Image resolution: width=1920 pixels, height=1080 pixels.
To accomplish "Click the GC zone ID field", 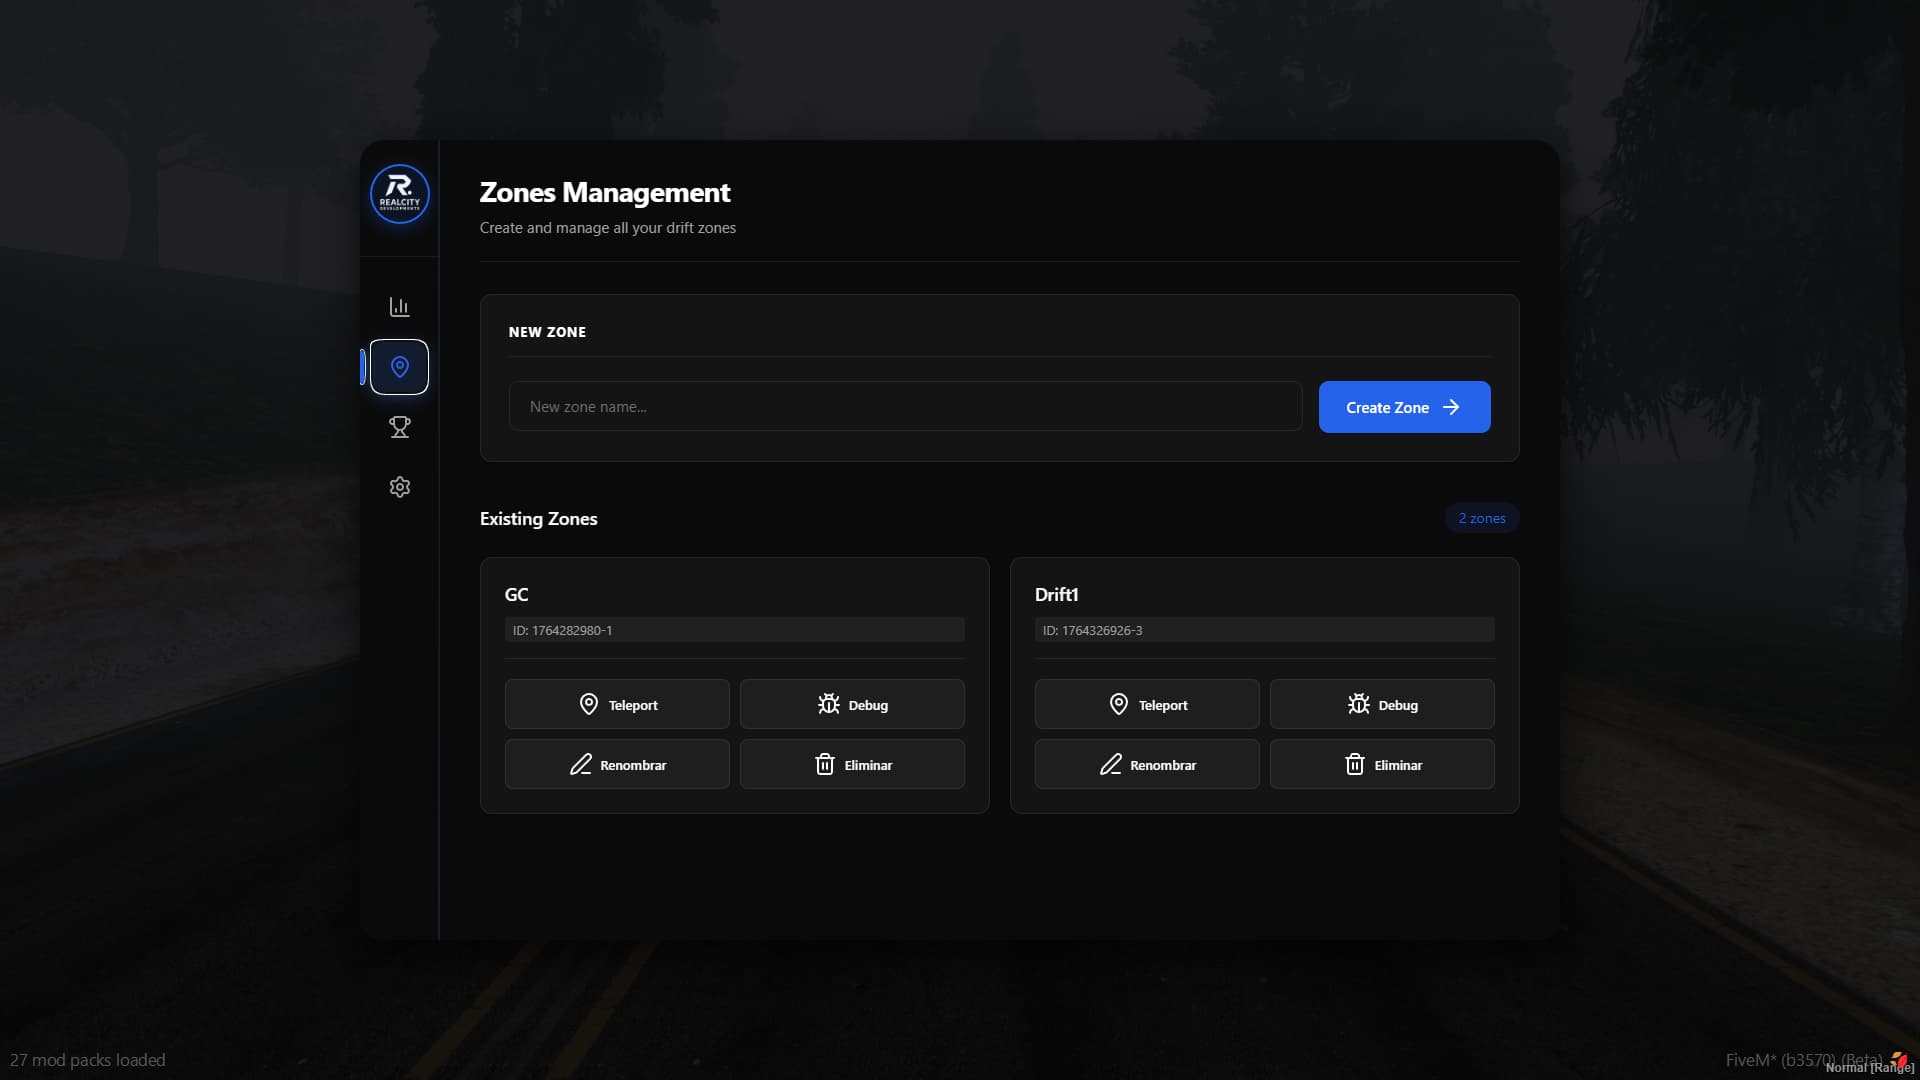I will click(734, 630).
